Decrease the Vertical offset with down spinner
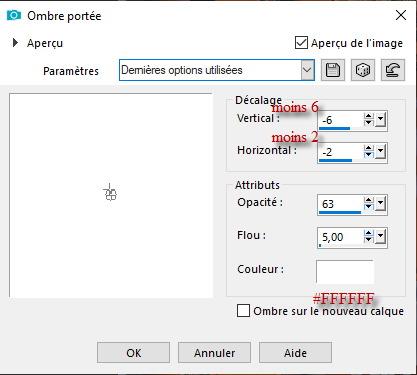 pos(368,123)
